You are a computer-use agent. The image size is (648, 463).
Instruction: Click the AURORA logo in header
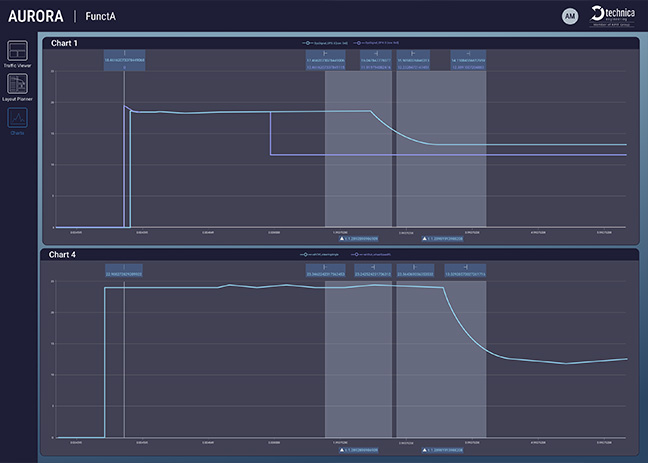pos(36,17)
